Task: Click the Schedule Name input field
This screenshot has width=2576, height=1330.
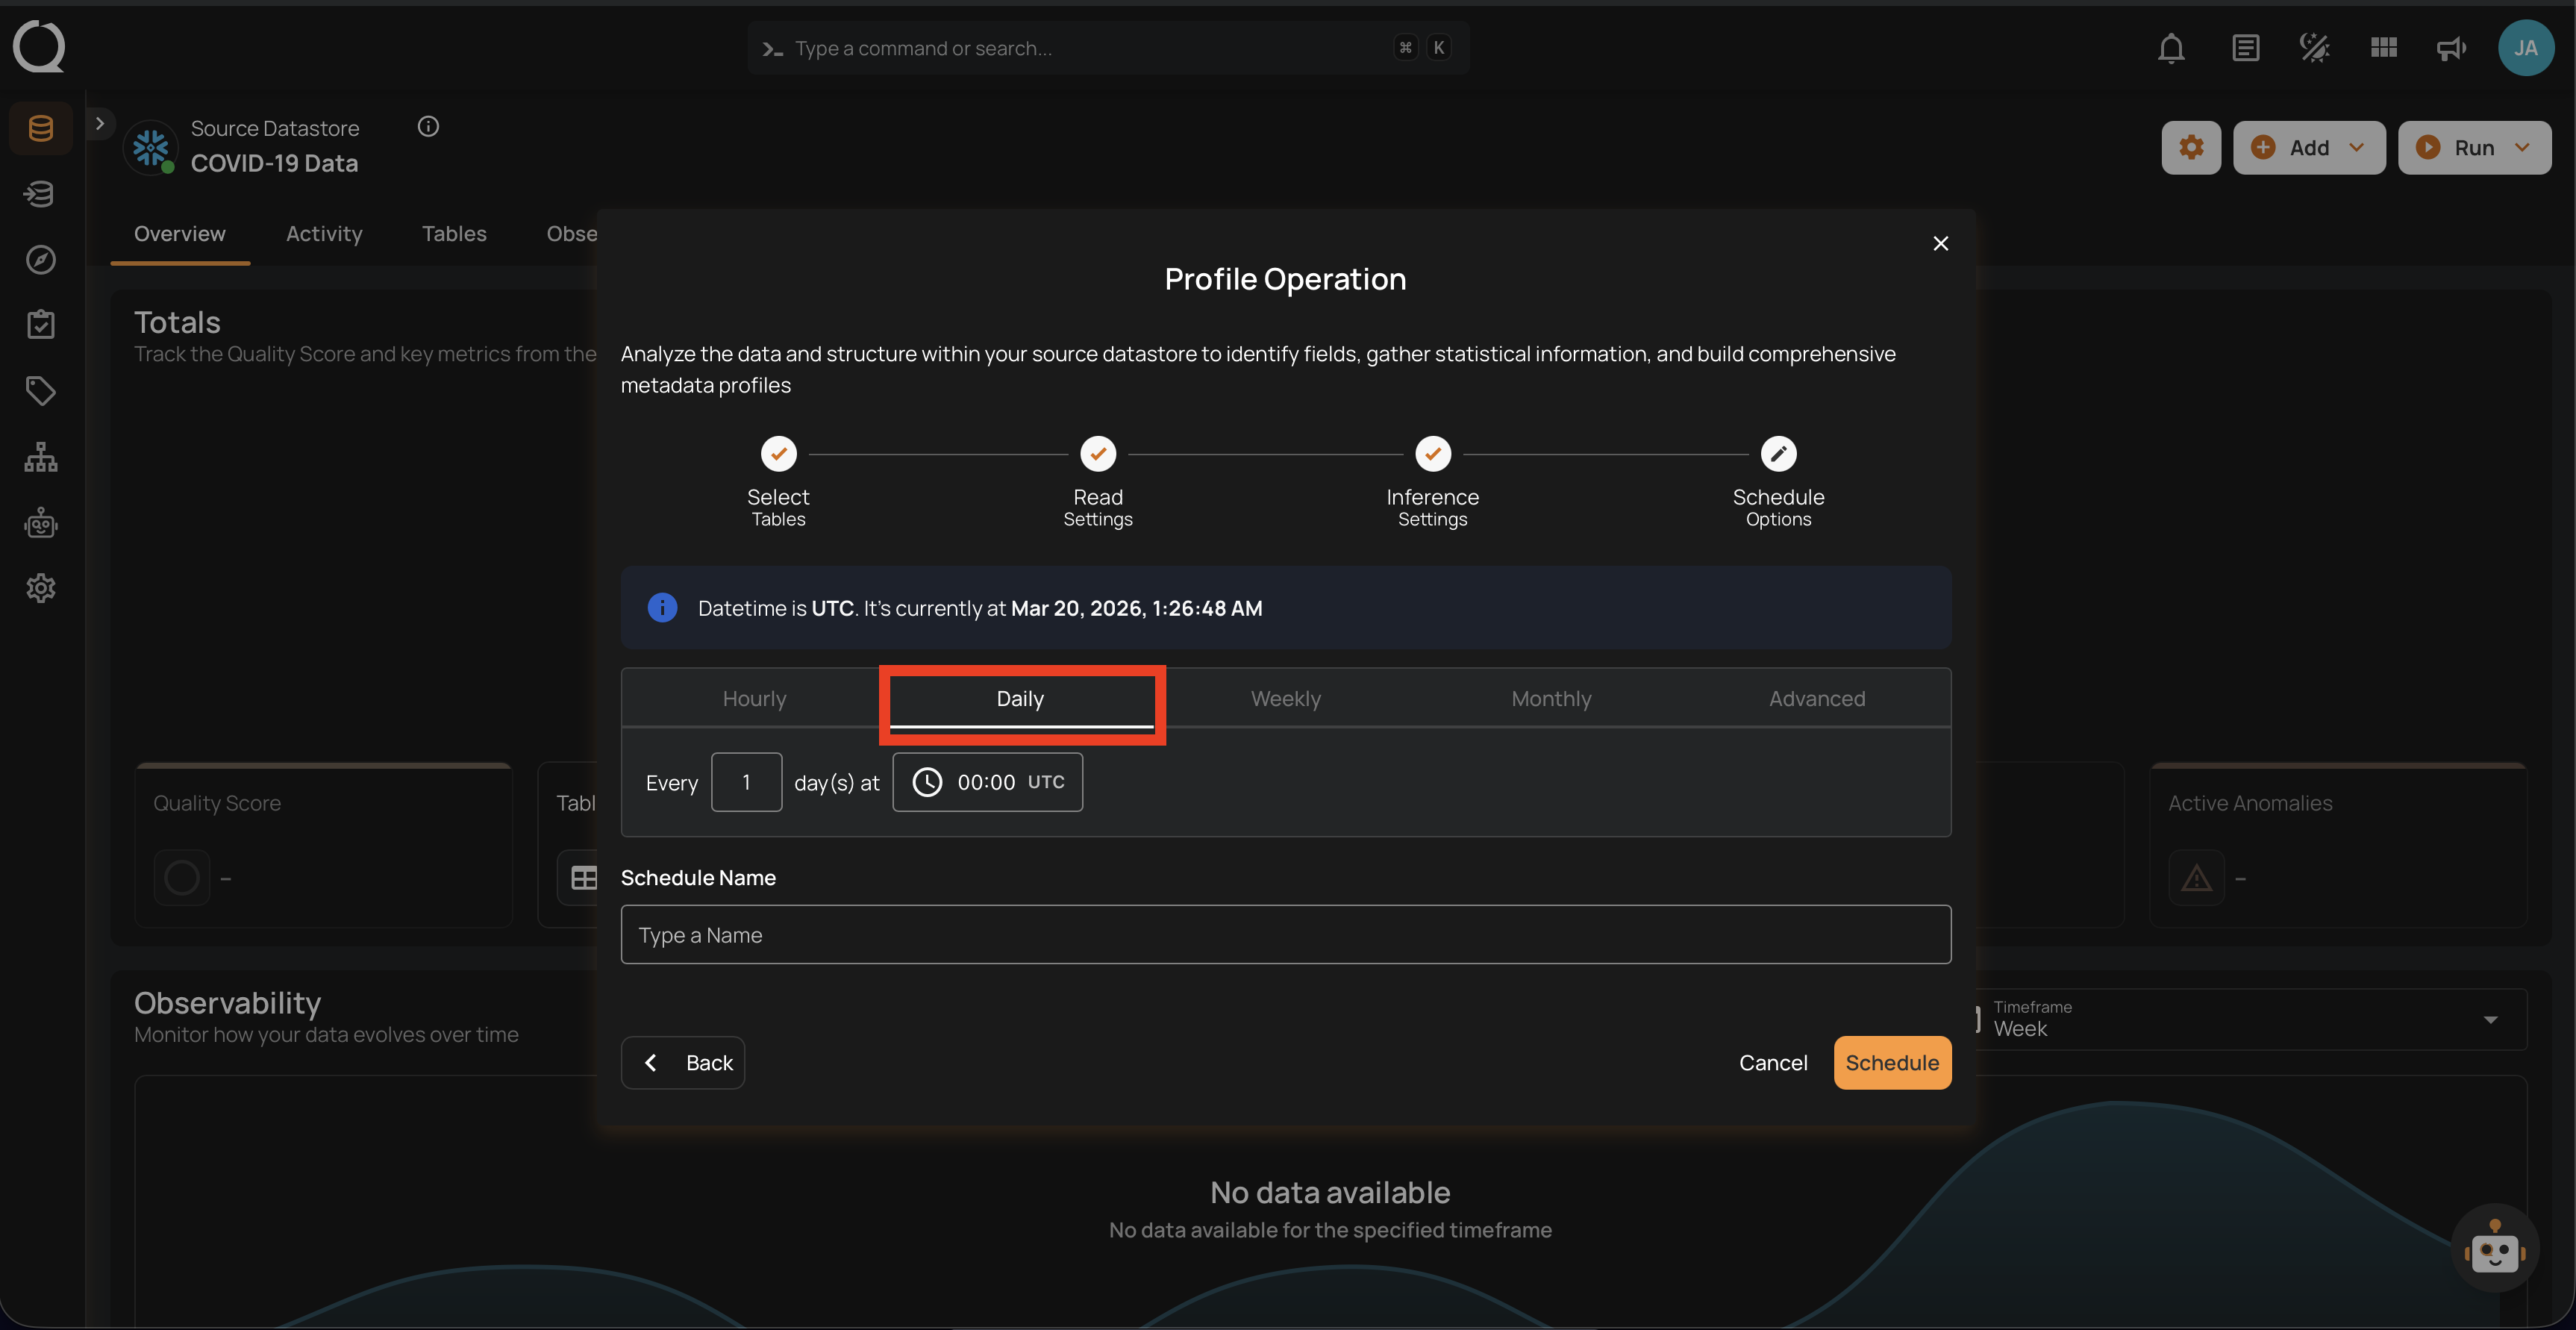Action: [x=1285, y=934]
